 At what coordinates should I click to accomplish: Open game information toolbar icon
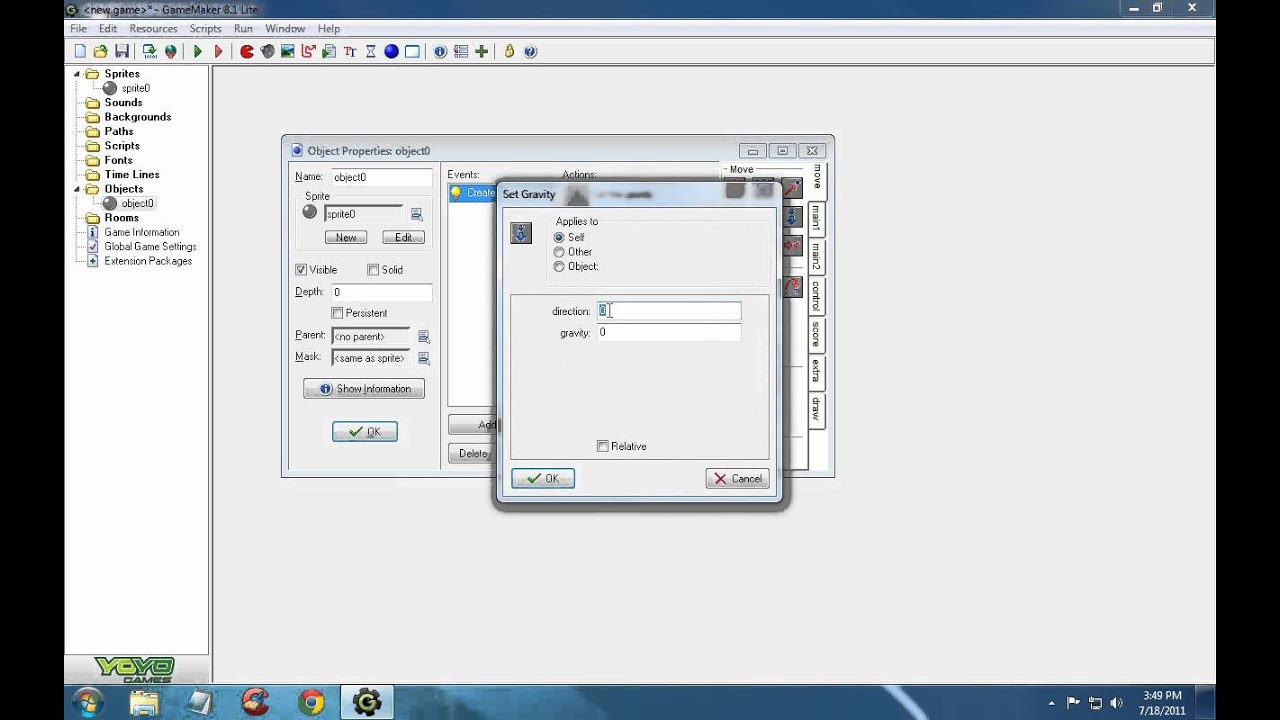point(440,51)
